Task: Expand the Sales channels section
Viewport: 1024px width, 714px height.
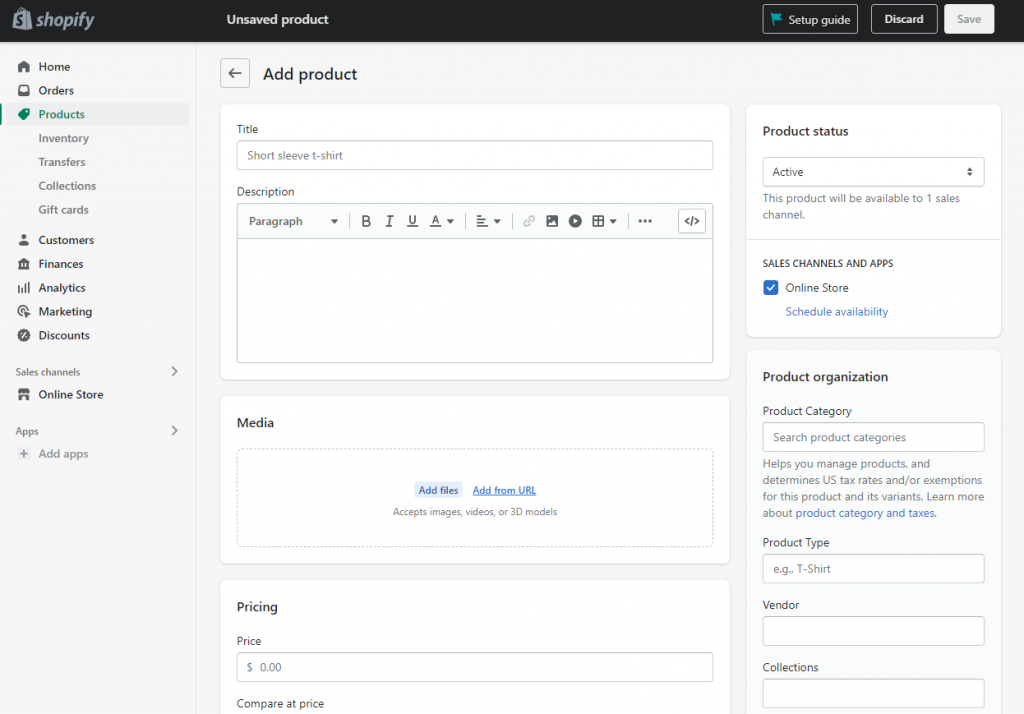Action: [x=174, y=371]
